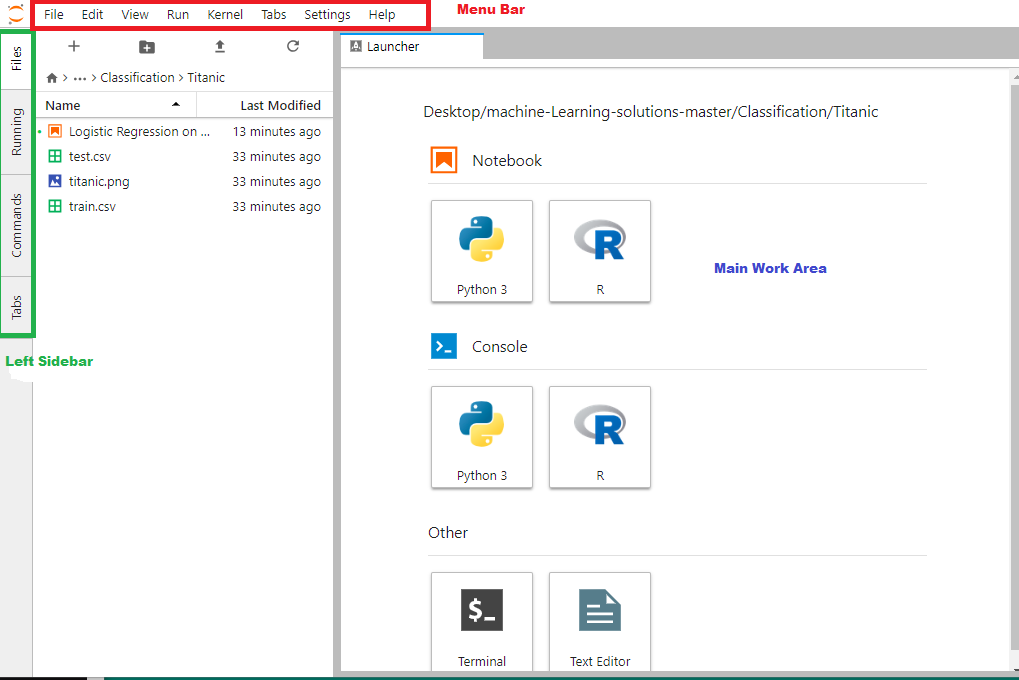Sort files by Last Modified
The width and height of the screenshot is (1019, 680).
pos(280,105)
